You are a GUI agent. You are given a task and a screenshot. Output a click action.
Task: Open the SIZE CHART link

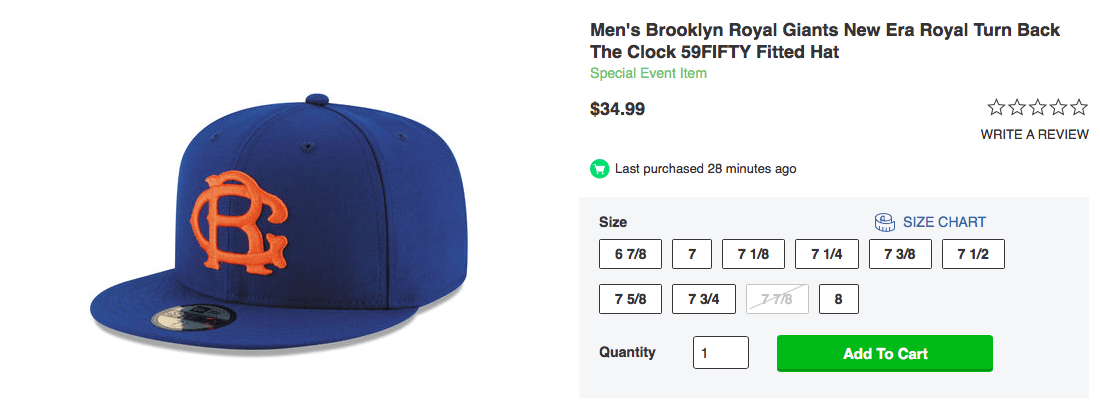coord(944,222)
